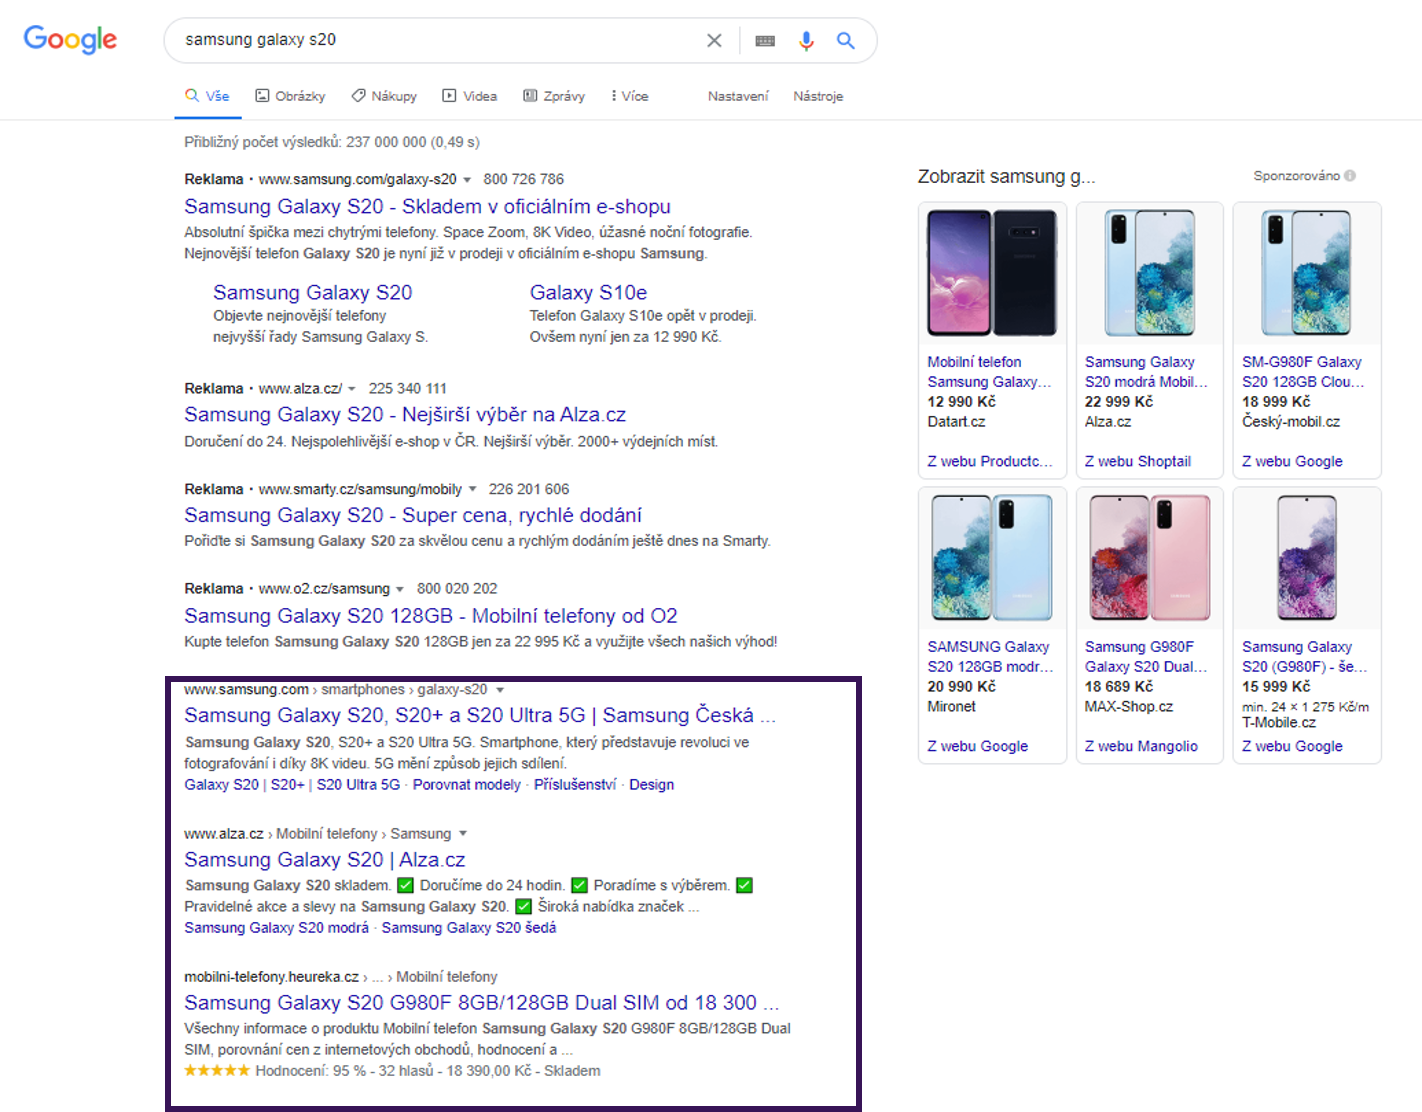Open ad Samsung Galaxy S20 - Skladem v oficiálním e-shopu
1422x1112 pixels.
pyautogui.click(x=427, y=207)
